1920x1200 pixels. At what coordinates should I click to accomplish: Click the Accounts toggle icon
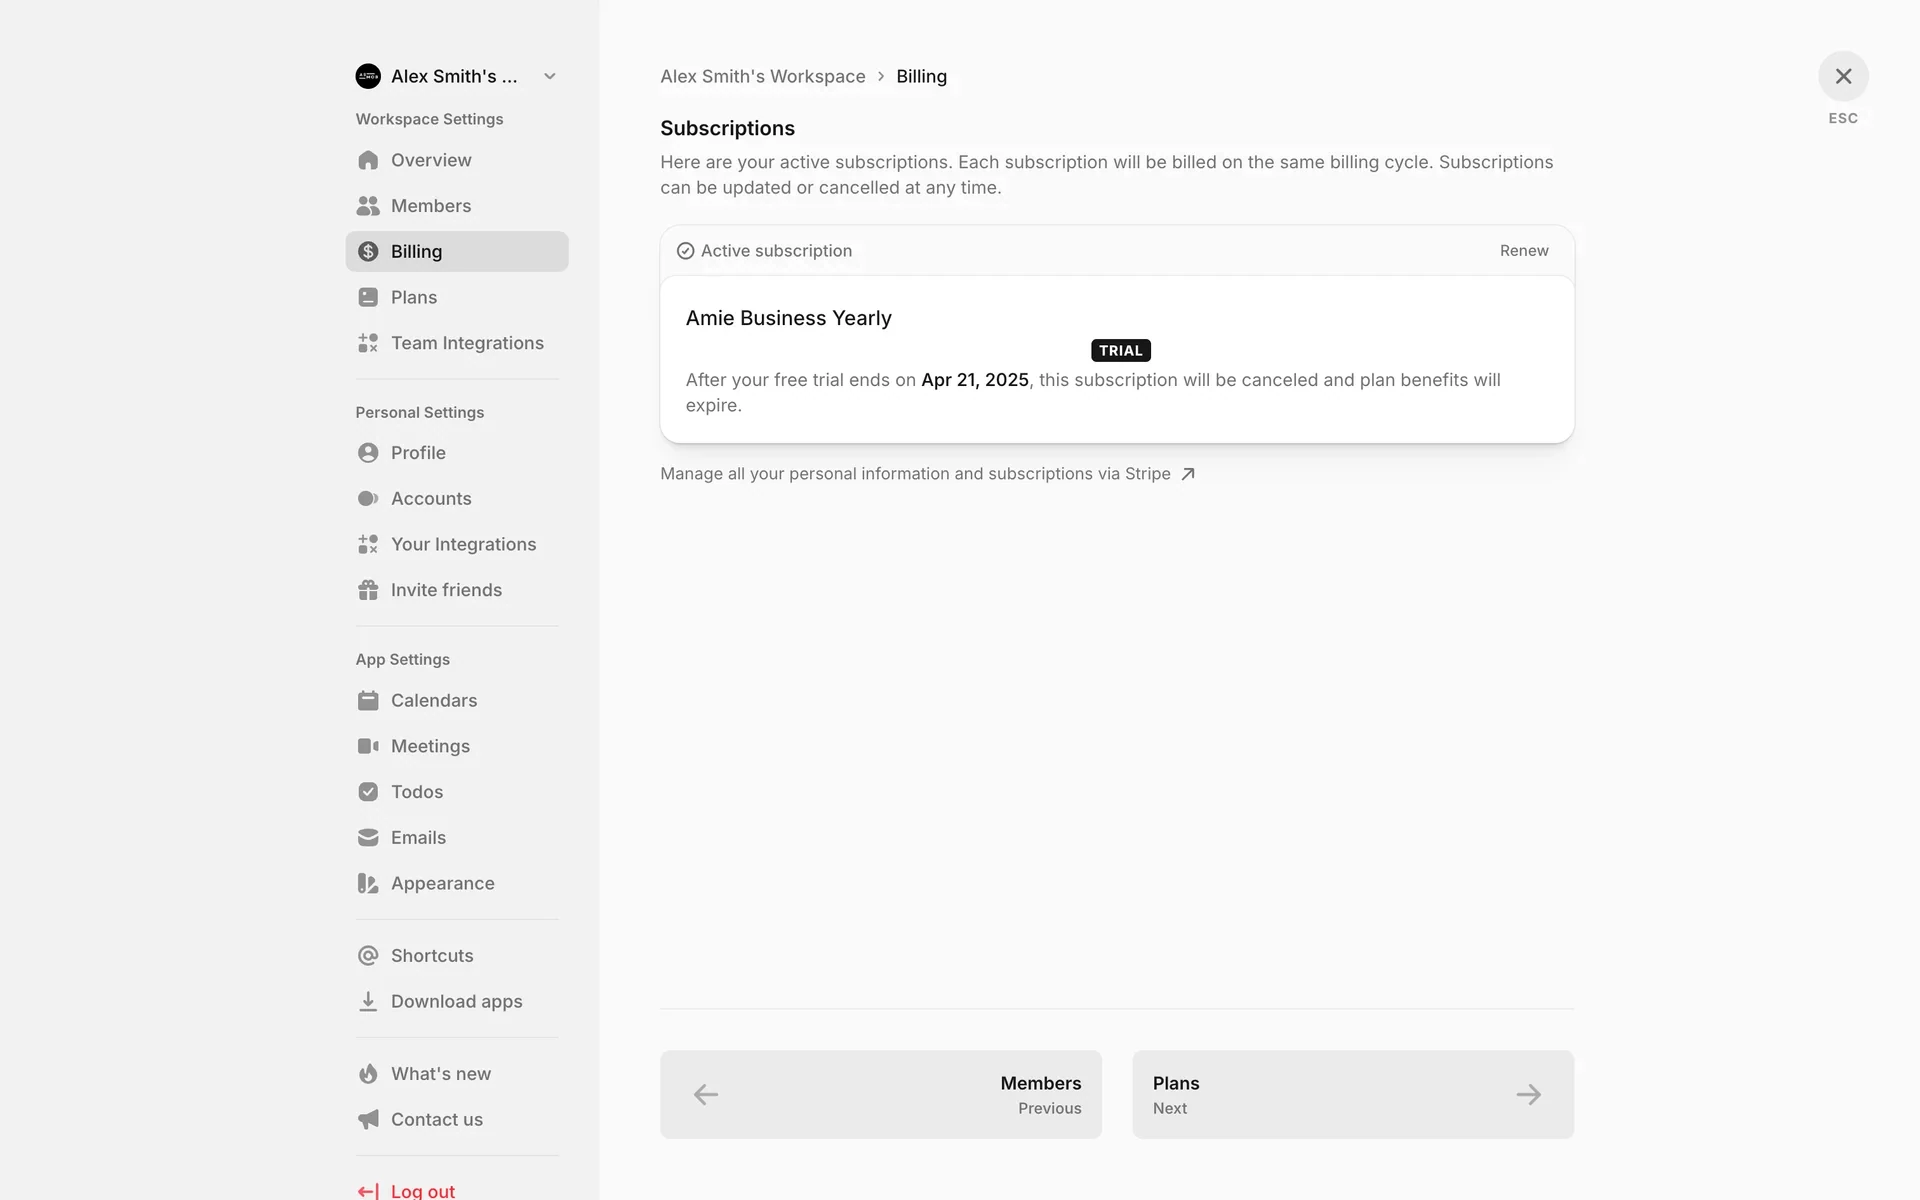coord(368,498)
